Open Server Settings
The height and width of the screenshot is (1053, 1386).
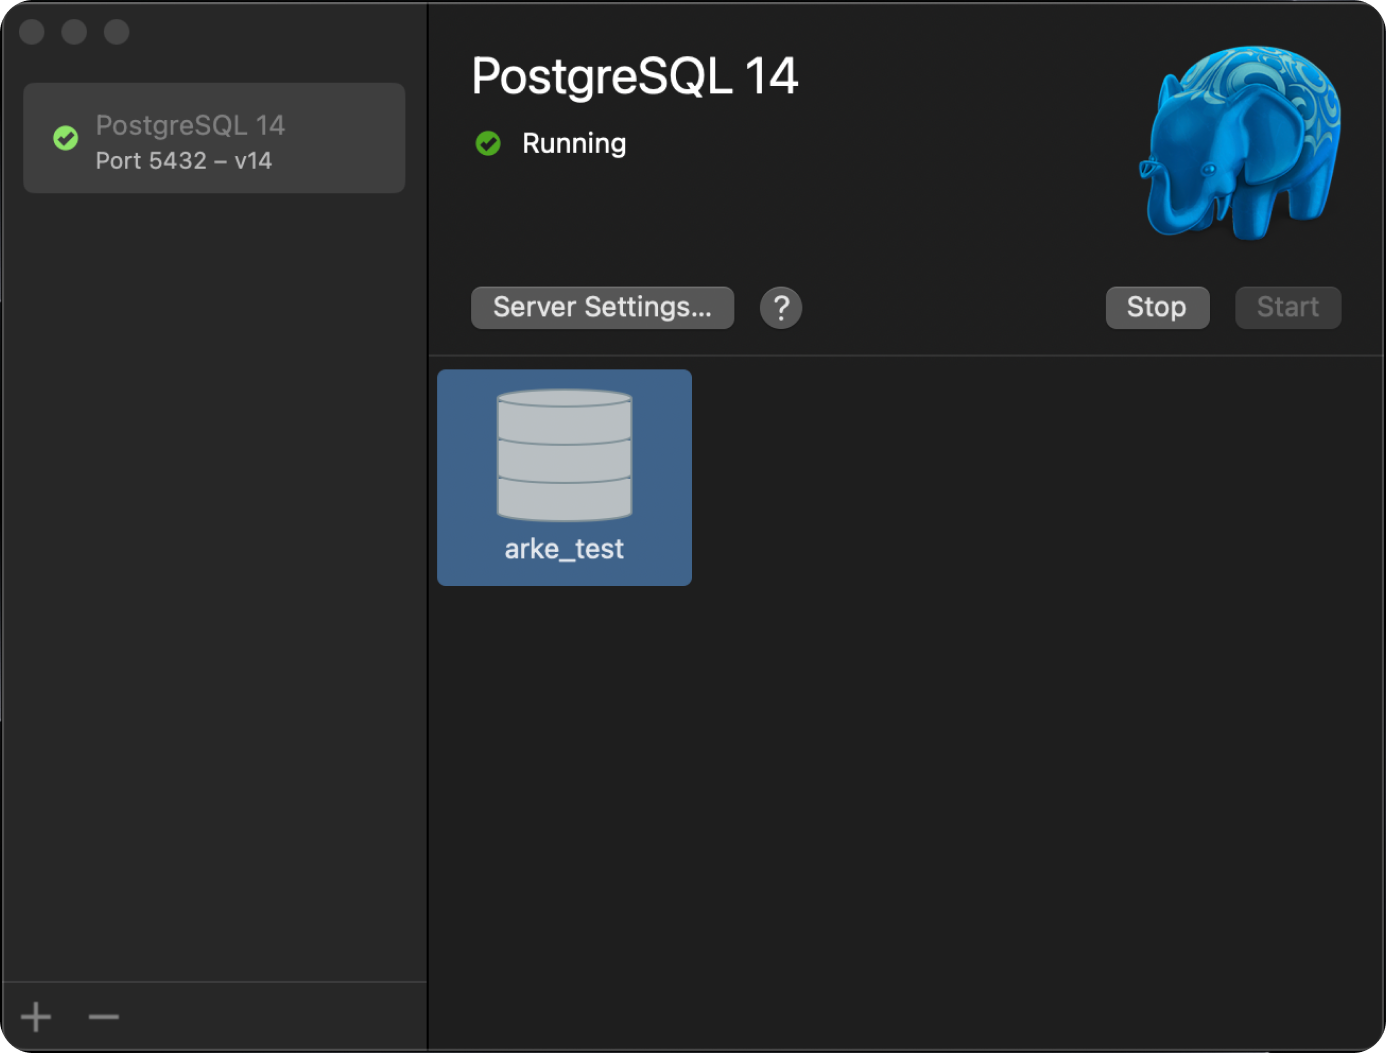click(x=602, y=307)
